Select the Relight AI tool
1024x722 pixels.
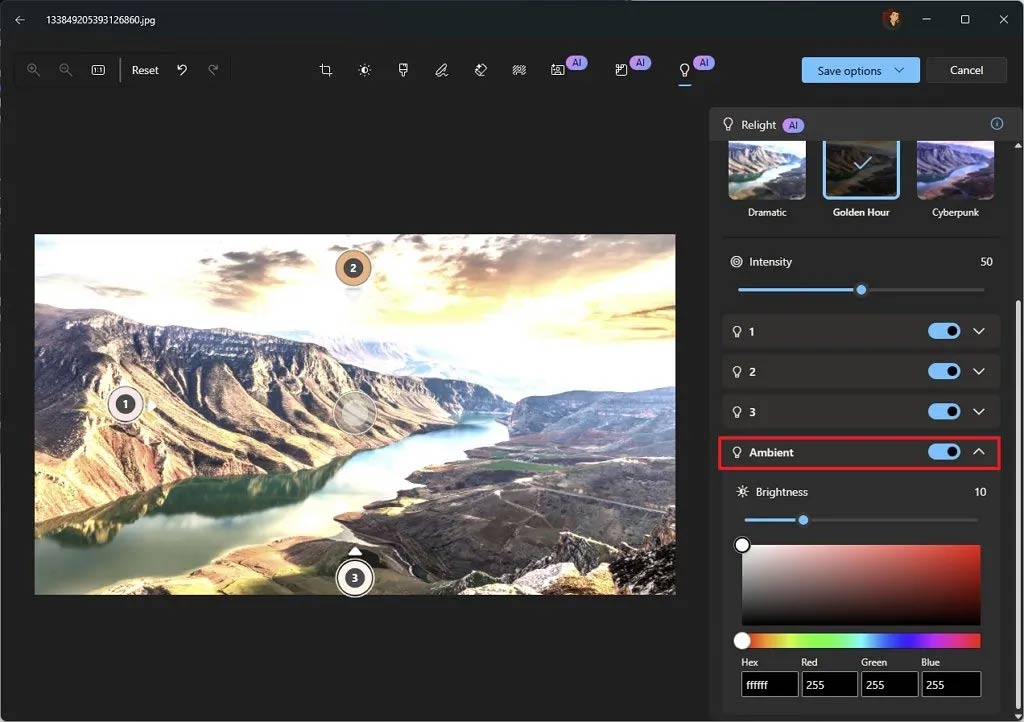(x=684, y=70)
